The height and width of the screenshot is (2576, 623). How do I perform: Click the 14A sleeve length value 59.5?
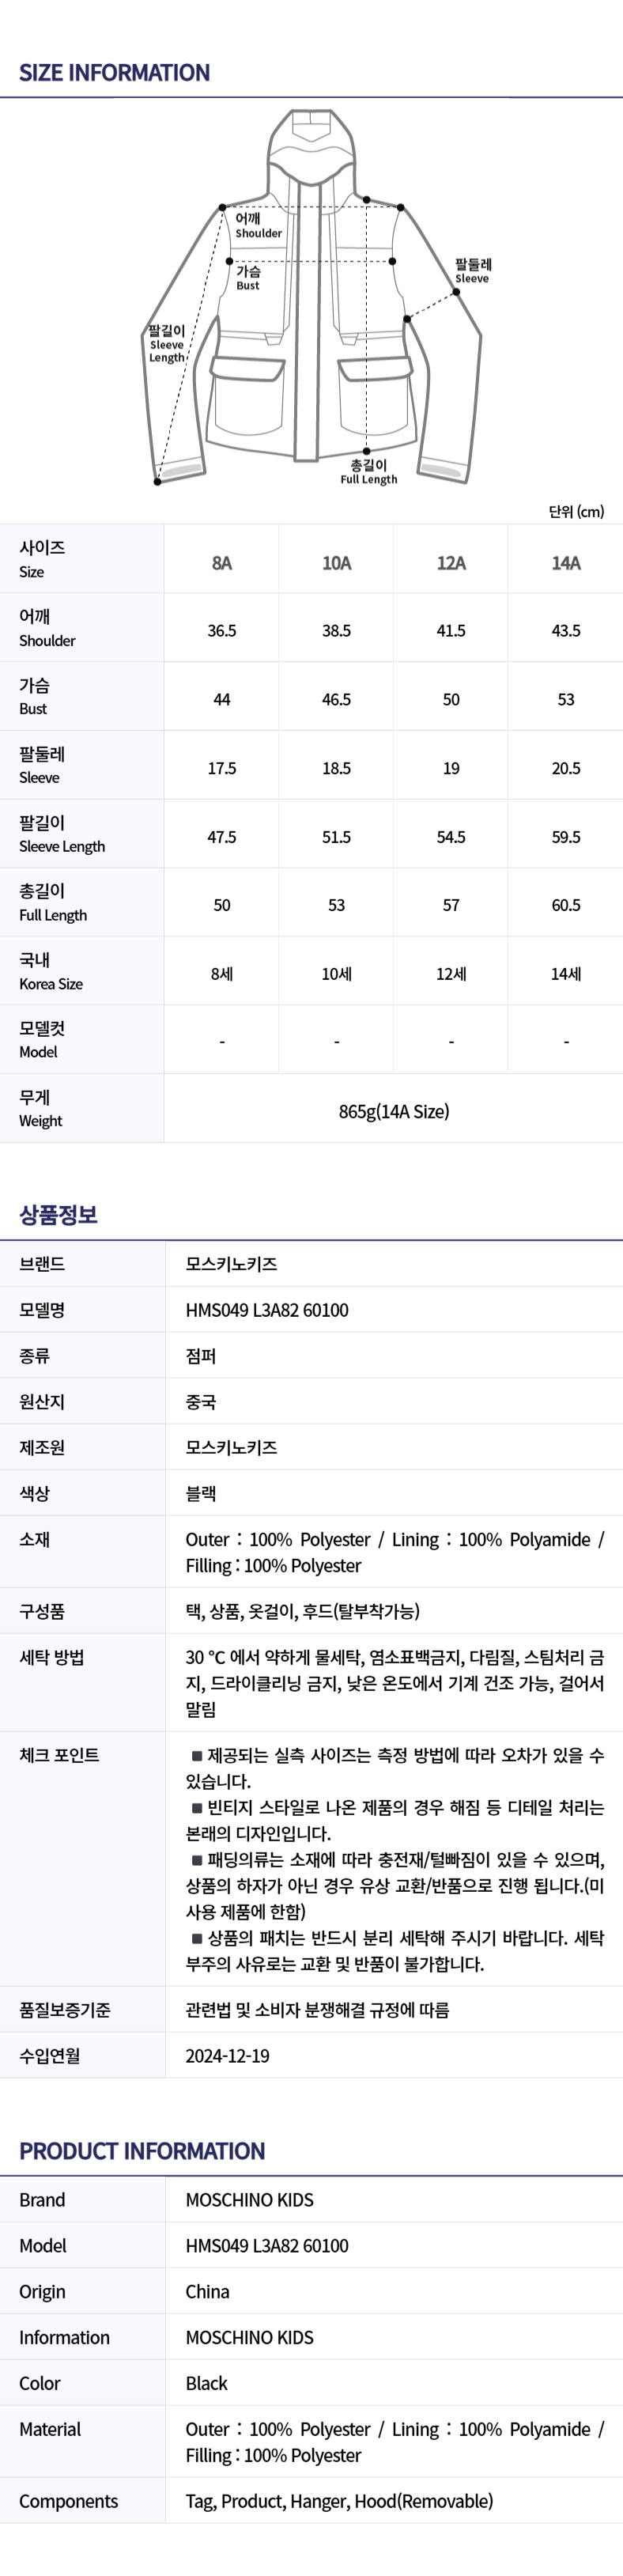click(x=566, y=837)
